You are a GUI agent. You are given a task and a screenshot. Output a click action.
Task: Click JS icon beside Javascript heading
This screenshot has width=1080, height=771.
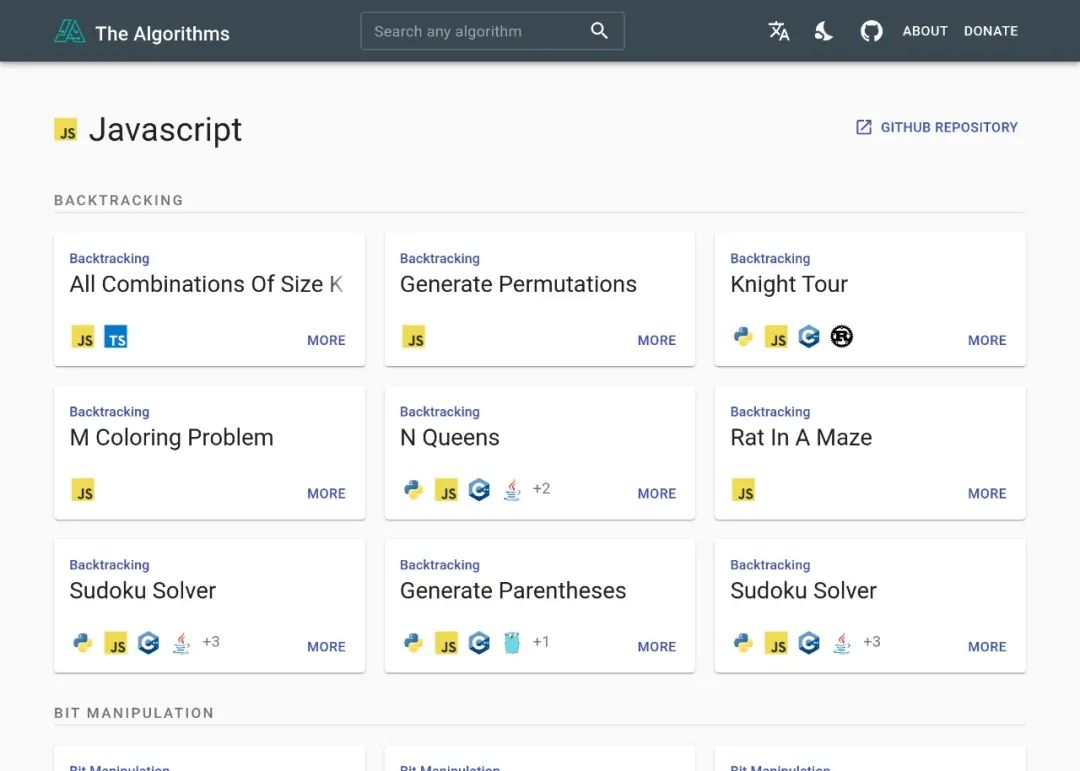tap(66, 130)
